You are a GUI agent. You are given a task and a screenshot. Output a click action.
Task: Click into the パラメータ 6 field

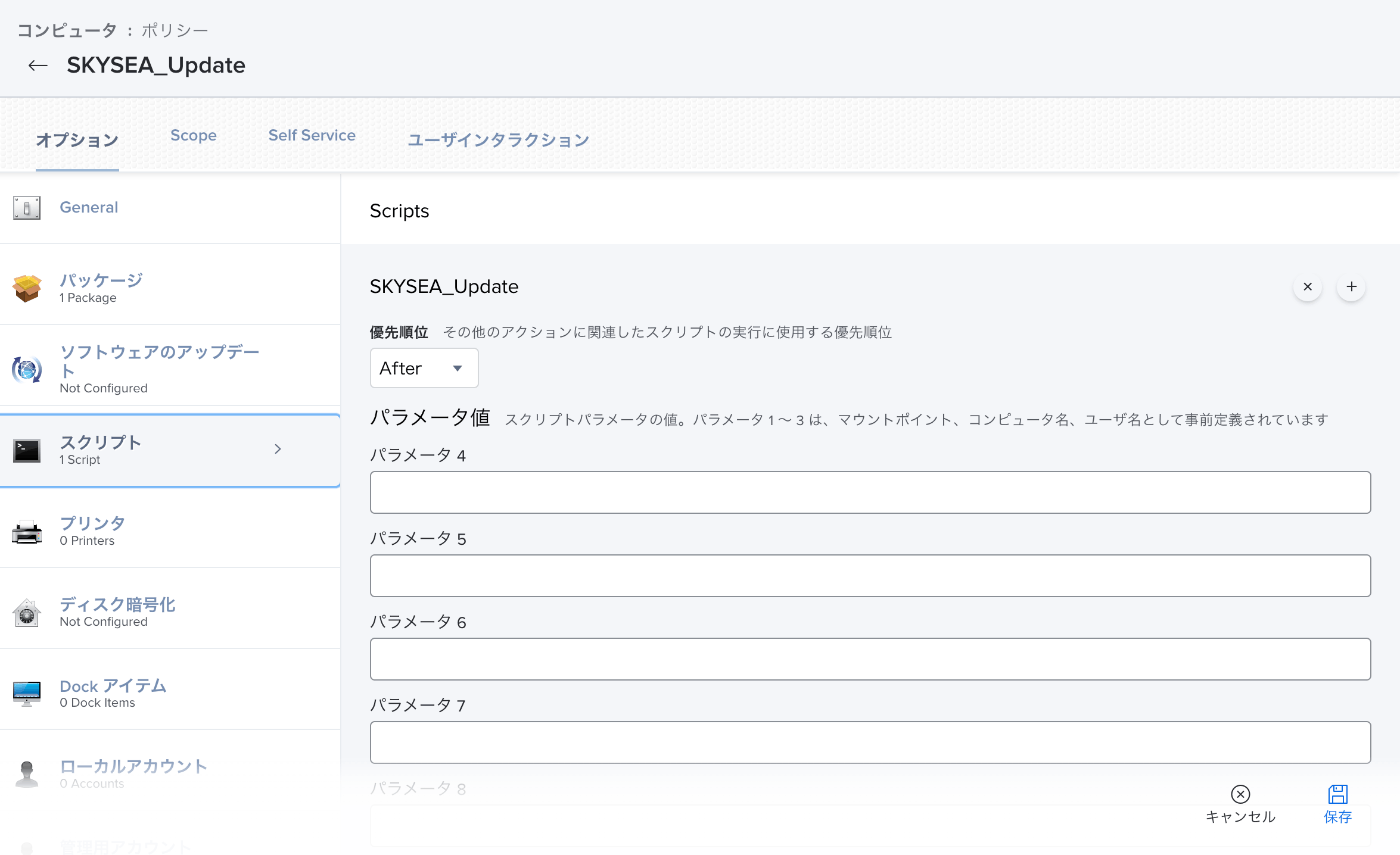870,659
